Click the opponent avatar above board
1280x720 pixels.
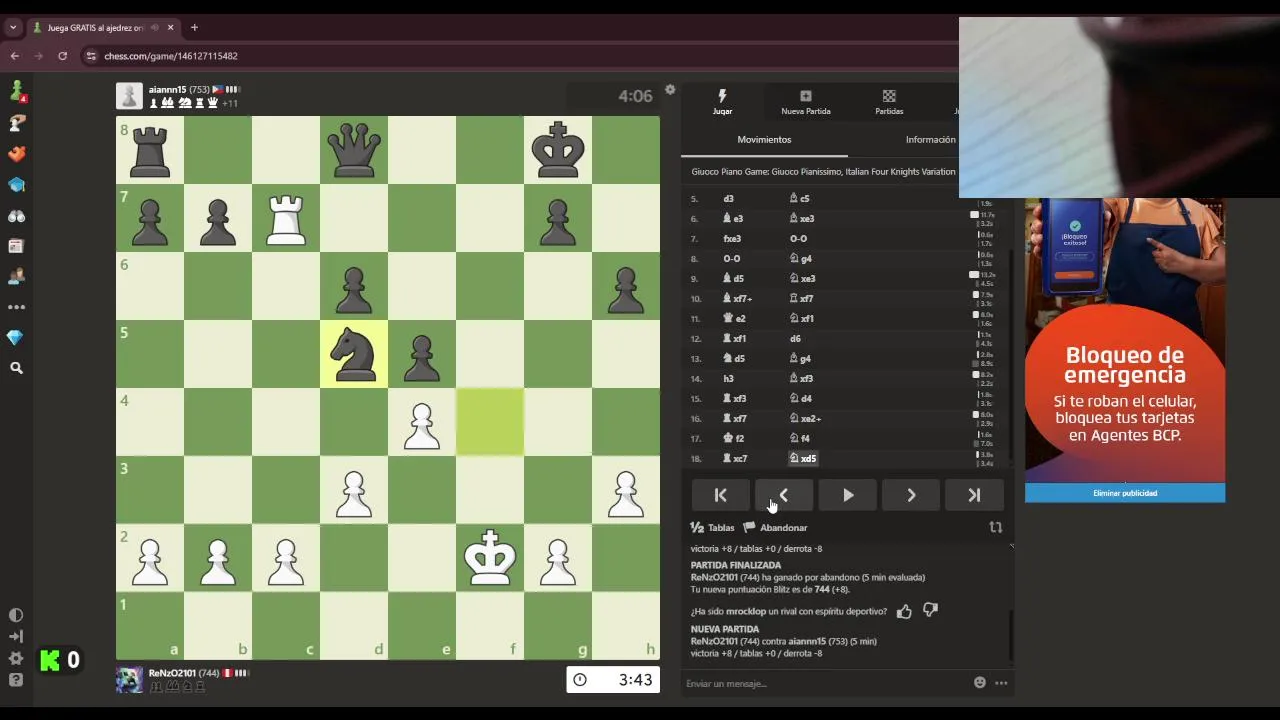pyautogui.click(x=129, y=96)
